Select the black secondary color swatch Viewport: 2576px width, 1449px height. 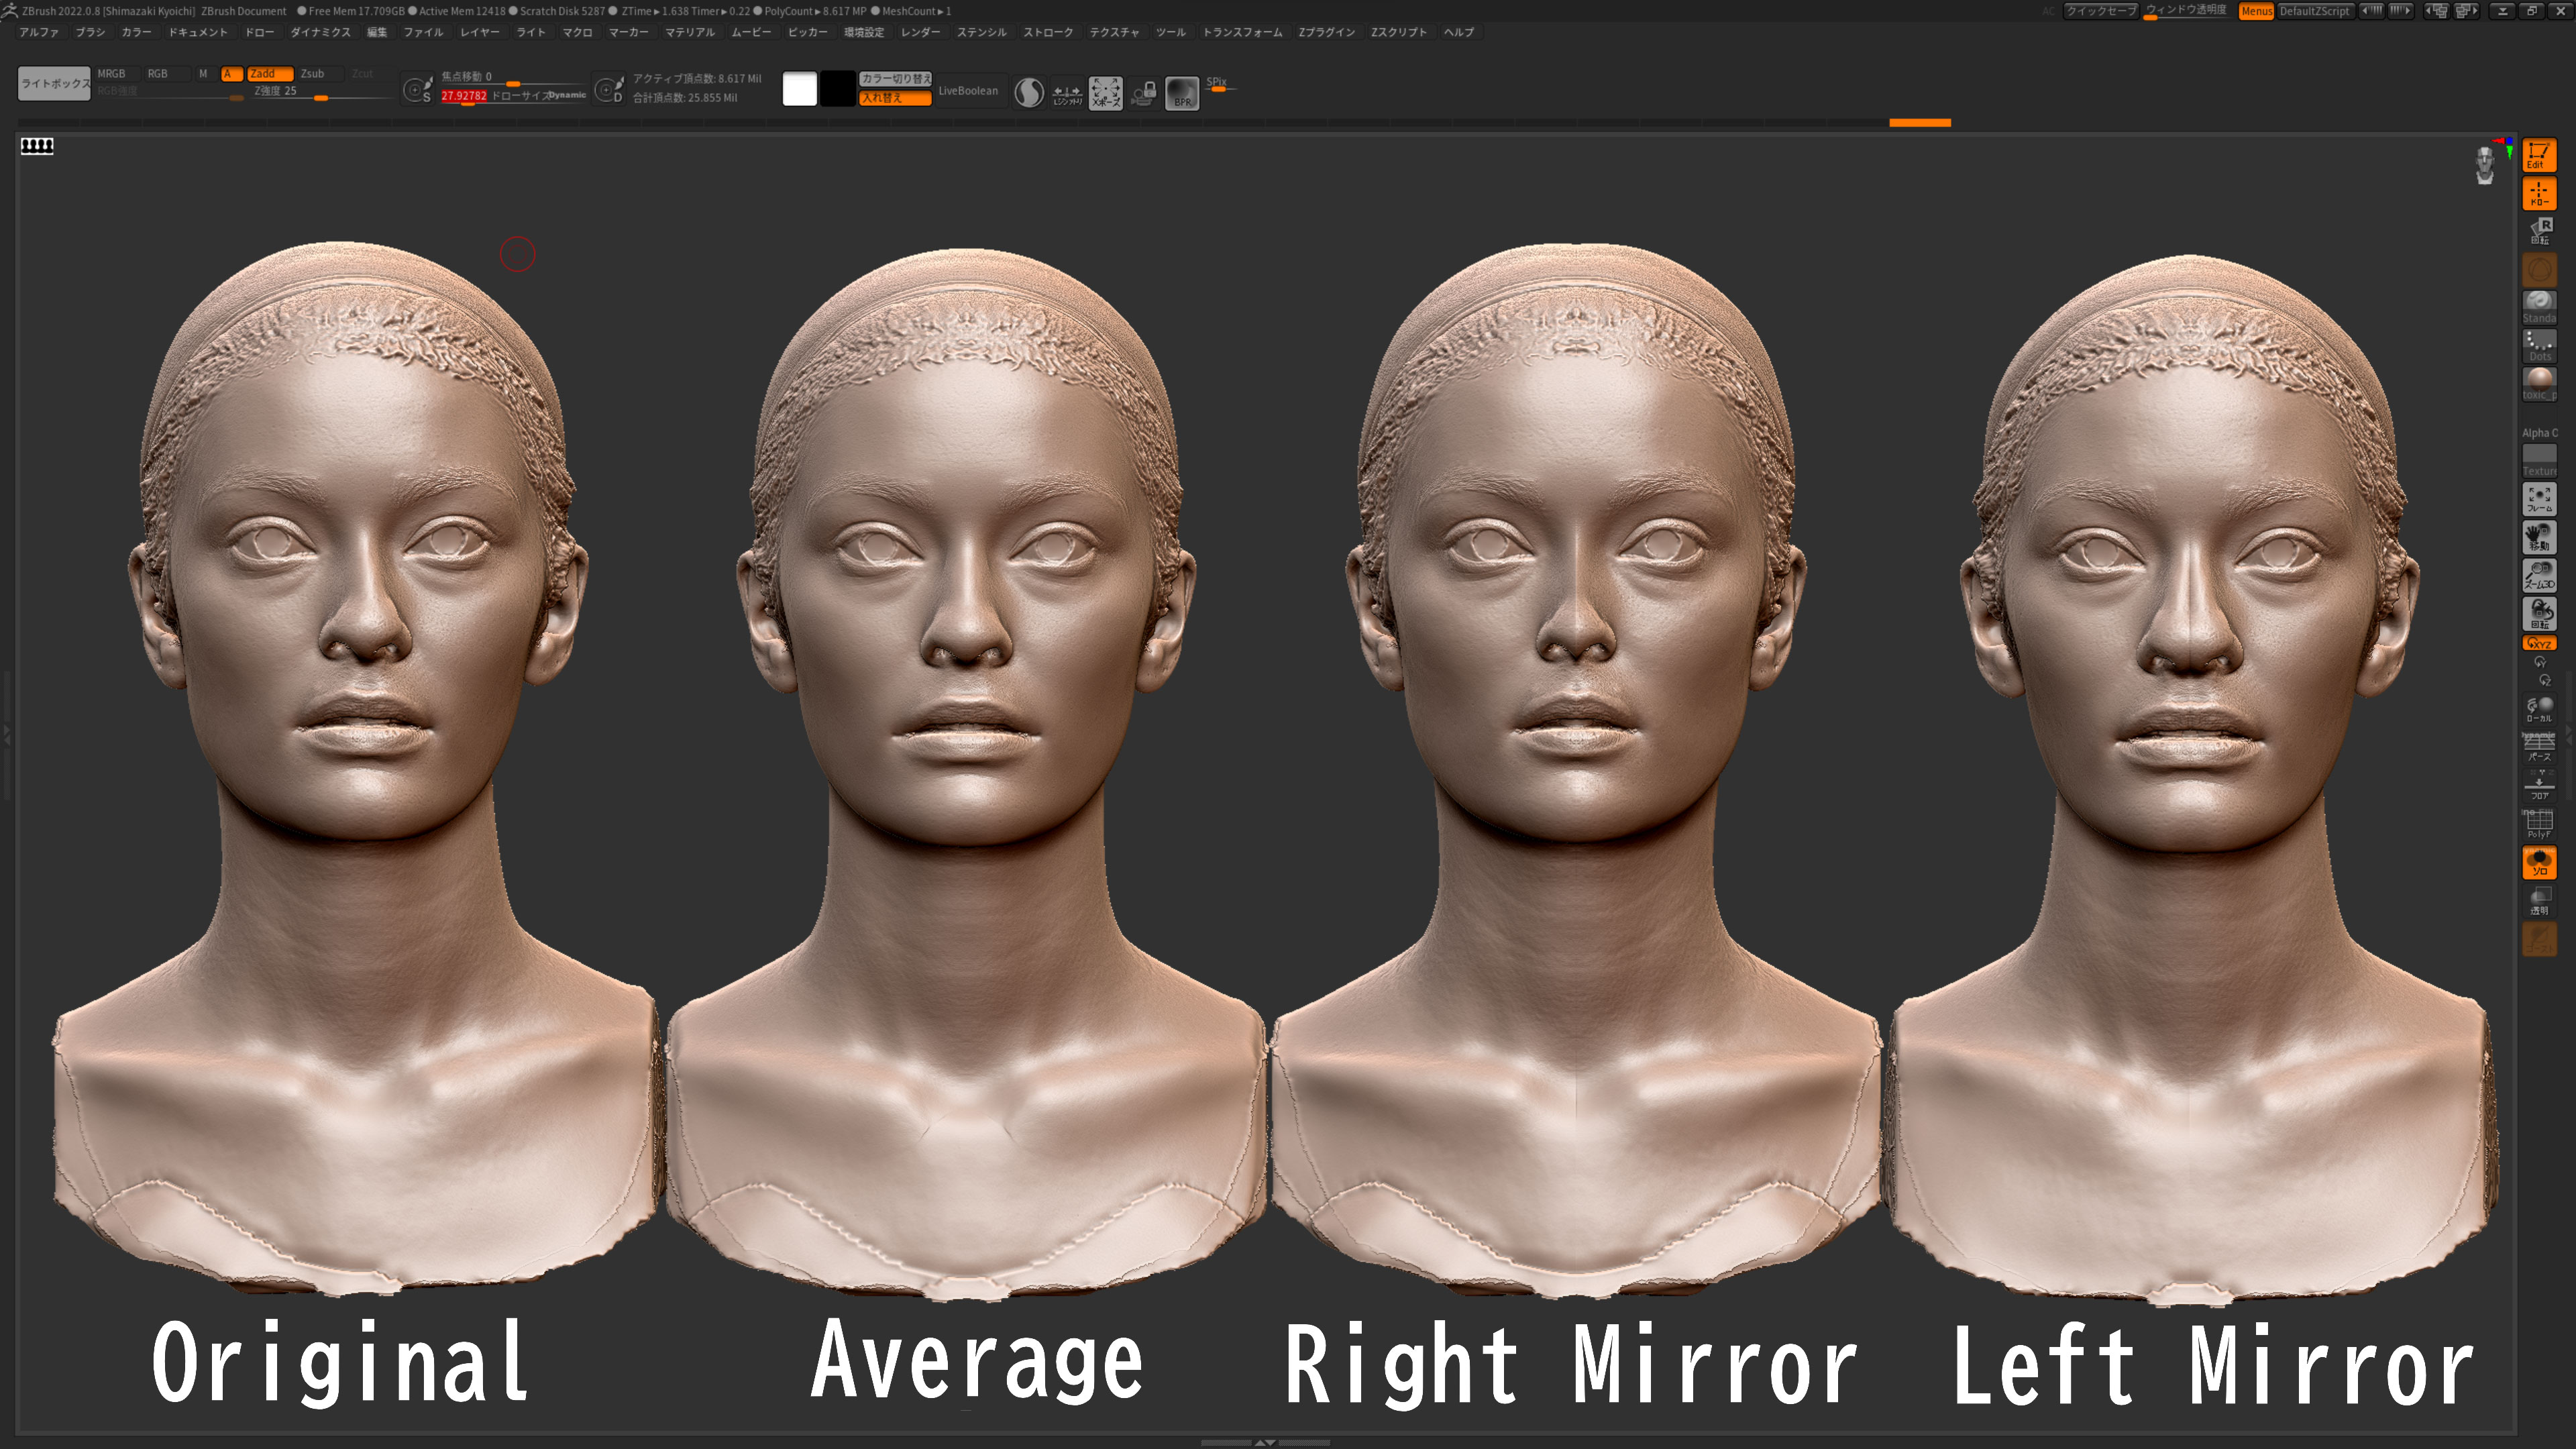click(838, 89)
